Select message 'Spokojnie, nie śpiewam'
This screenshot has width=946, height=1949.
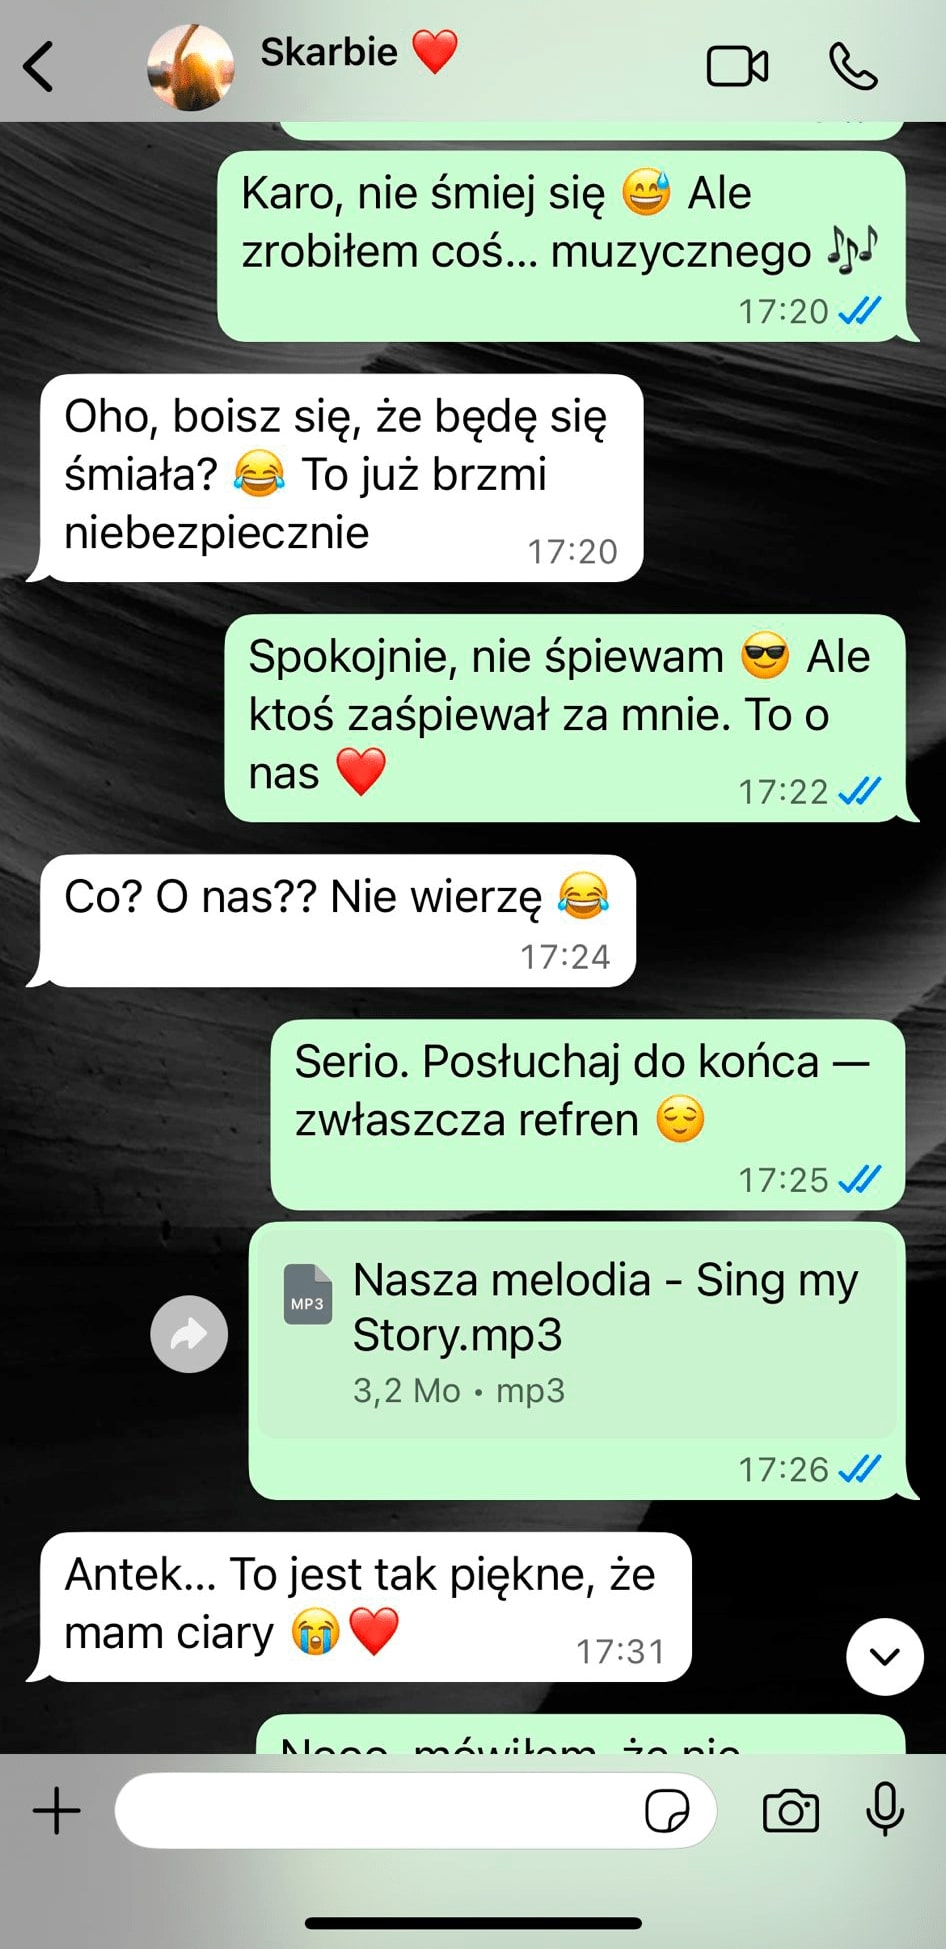[564, 718]
